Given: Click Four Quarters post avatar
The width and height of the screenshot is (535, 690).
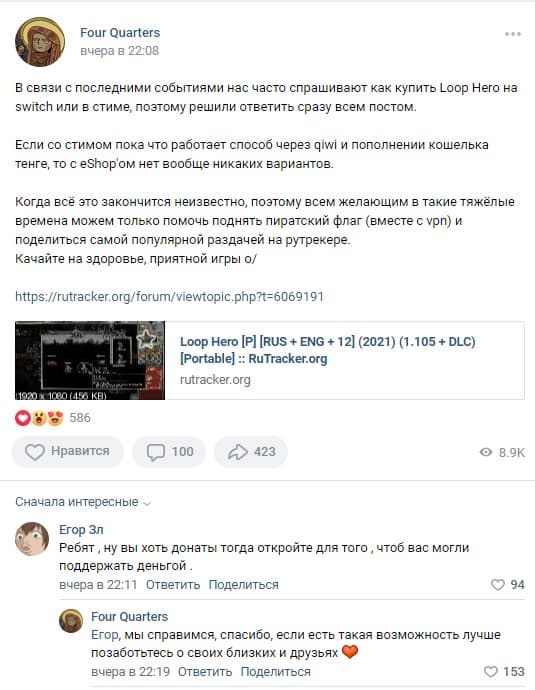Looking at the screenshot, I should pos(40,42).
